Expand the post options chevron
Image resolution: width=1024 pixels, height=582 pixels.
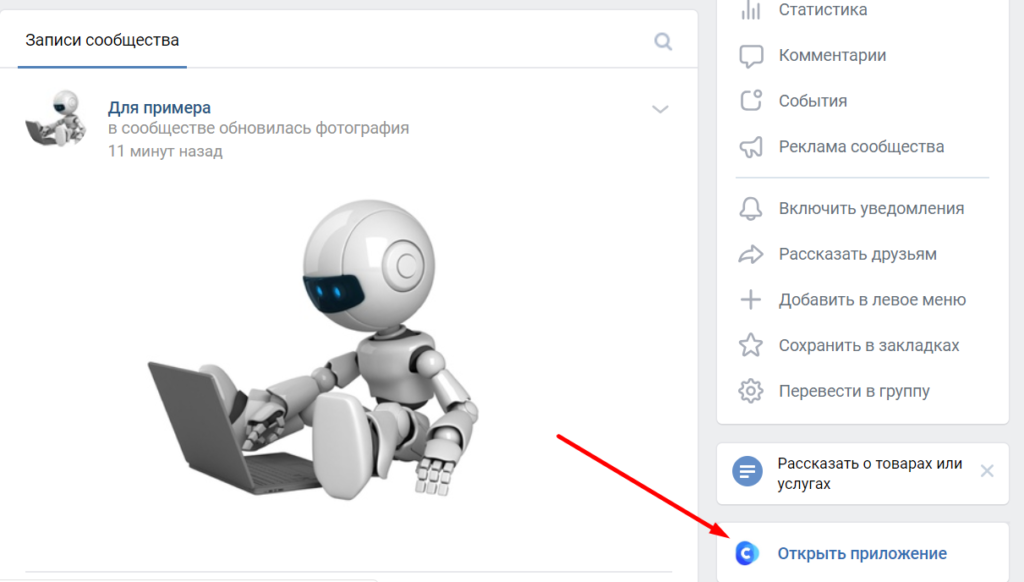660,109
